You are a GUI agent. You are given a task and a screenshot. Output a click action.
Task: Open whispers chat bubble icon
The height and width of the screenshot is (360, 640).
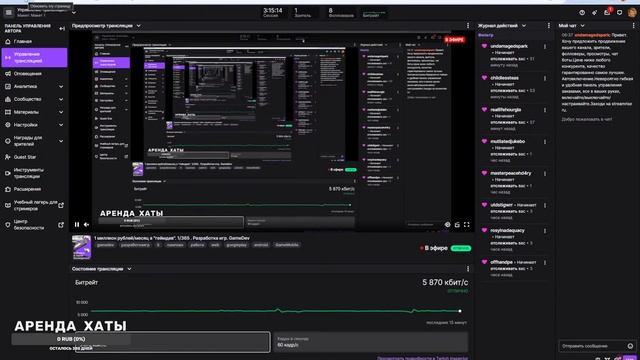620,13
